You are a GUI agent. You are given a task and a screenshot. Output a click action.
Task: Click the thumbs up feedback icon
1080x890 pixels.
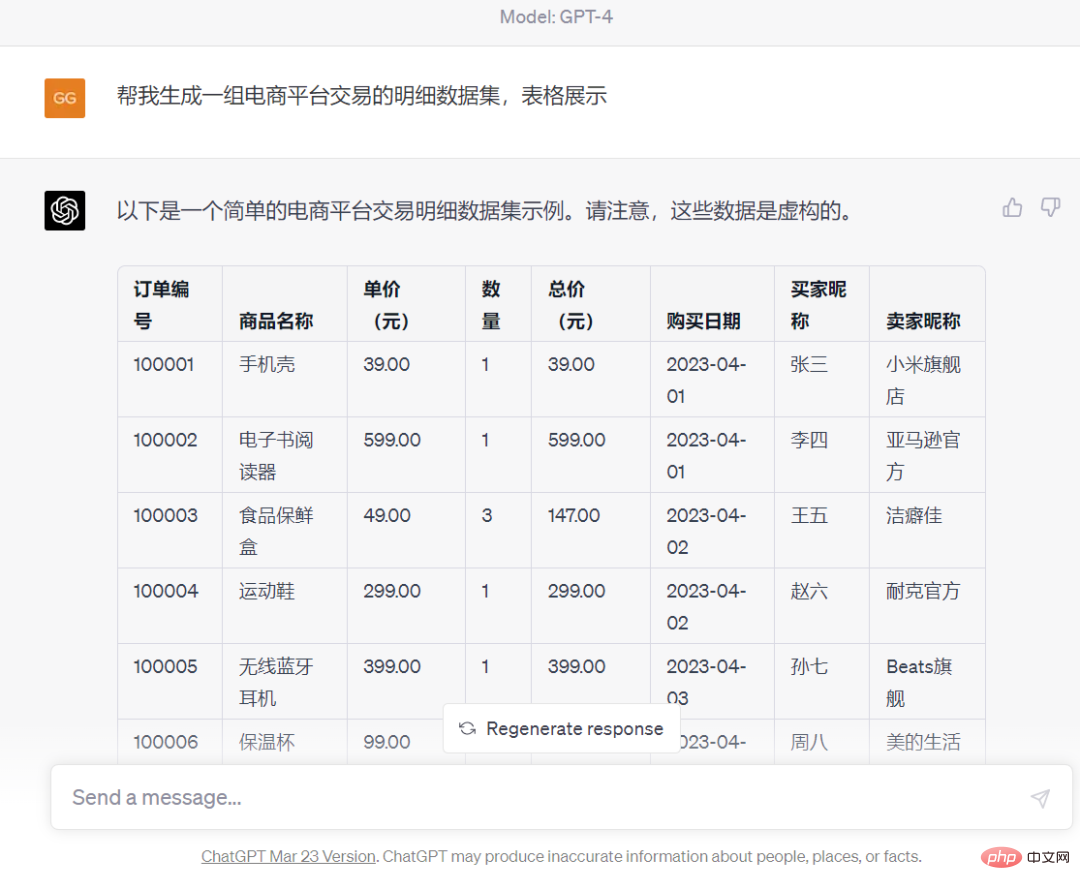1012,207
